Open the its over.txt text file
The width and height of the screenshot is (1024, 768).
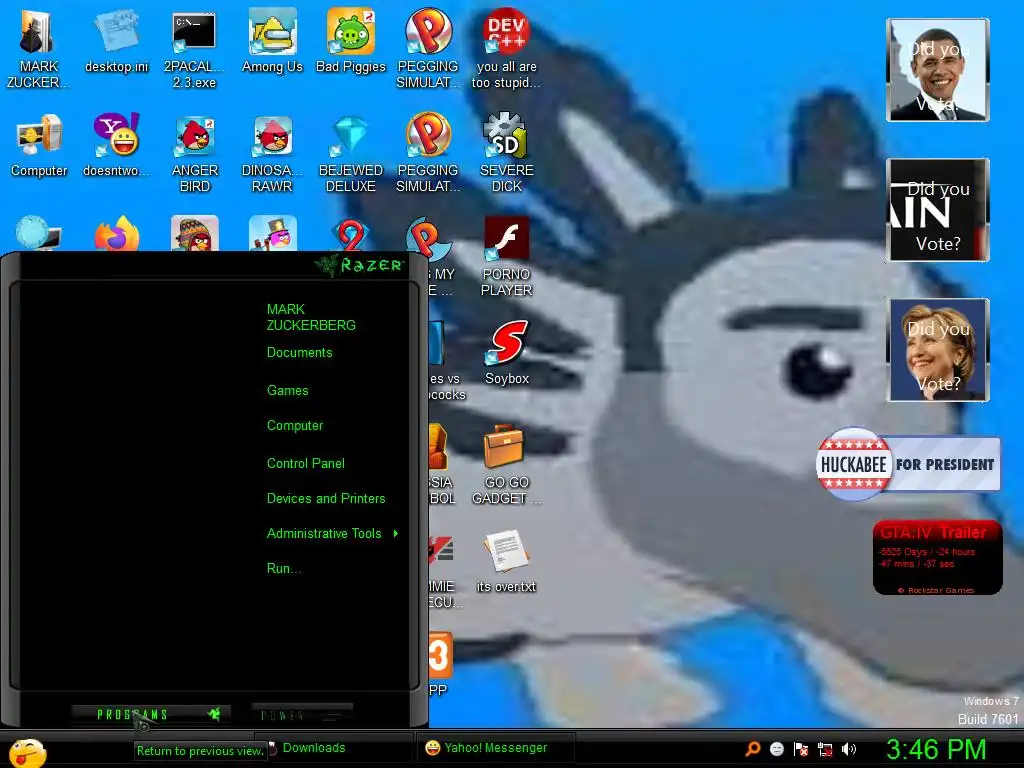pyautogui.click(x=506, y=562)
